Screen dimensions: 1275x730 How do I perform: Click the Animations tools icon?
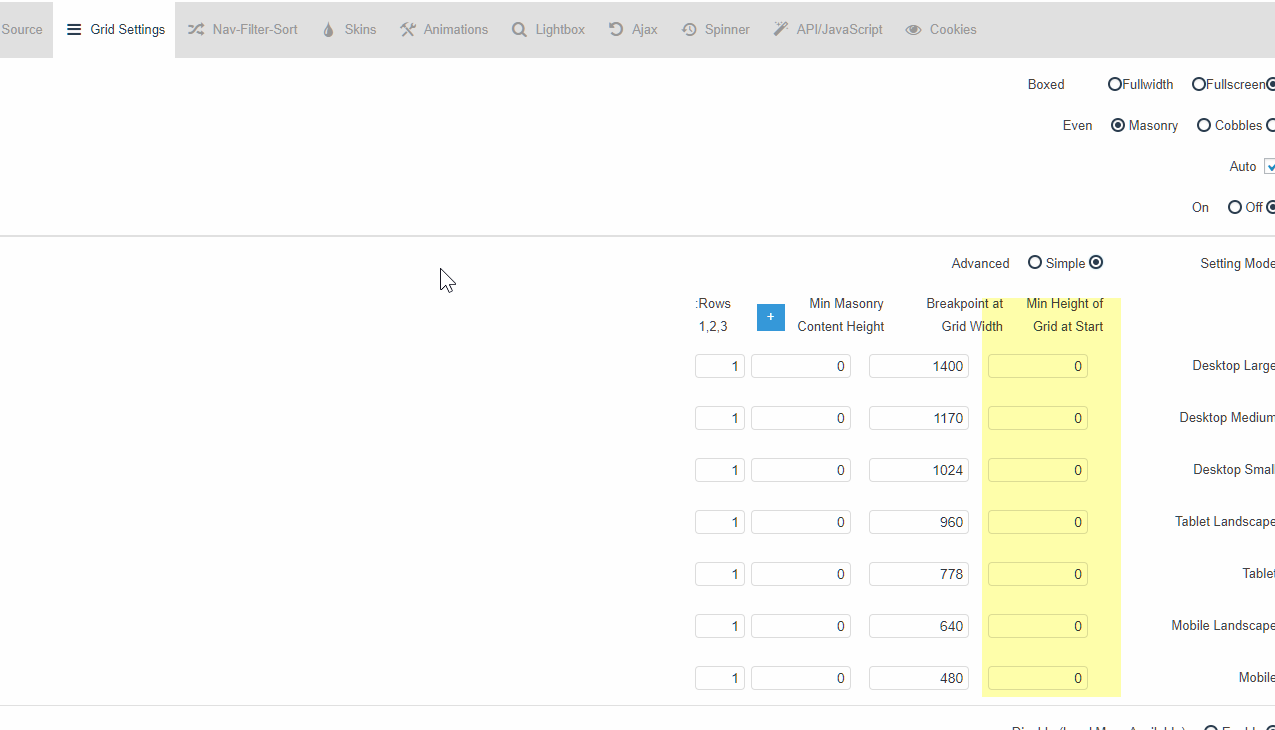point(407,29)
